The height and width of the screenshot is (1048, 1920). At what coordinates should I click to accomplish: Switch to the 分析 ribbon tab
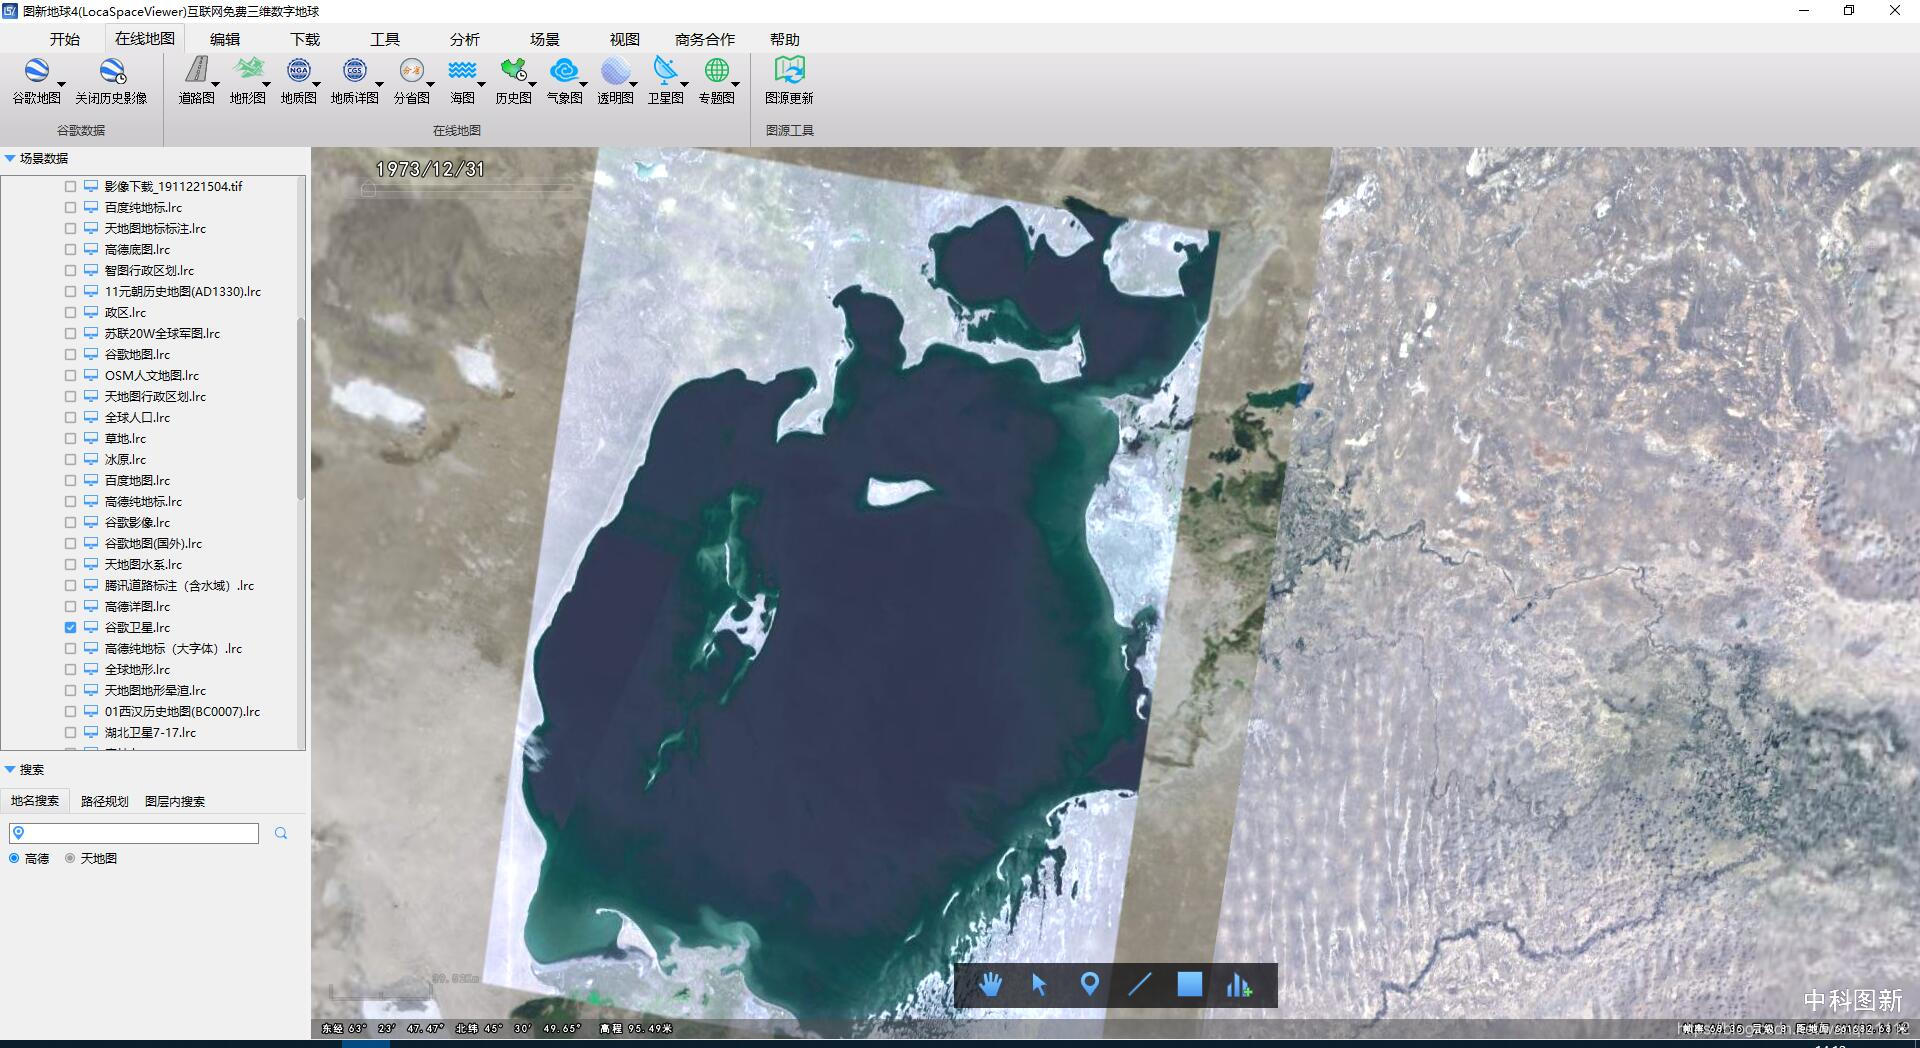coord(465,39)
